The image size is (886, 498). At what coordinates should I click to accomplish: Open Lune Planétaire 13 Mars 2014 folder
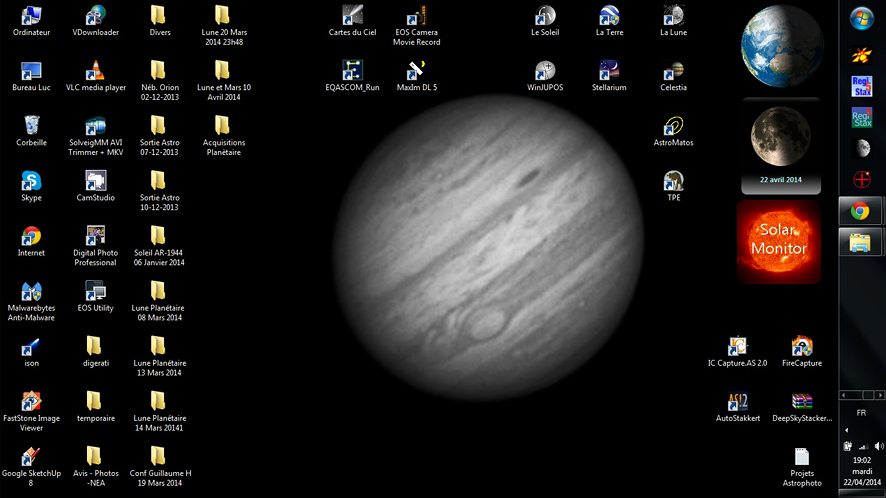(159, 356)
